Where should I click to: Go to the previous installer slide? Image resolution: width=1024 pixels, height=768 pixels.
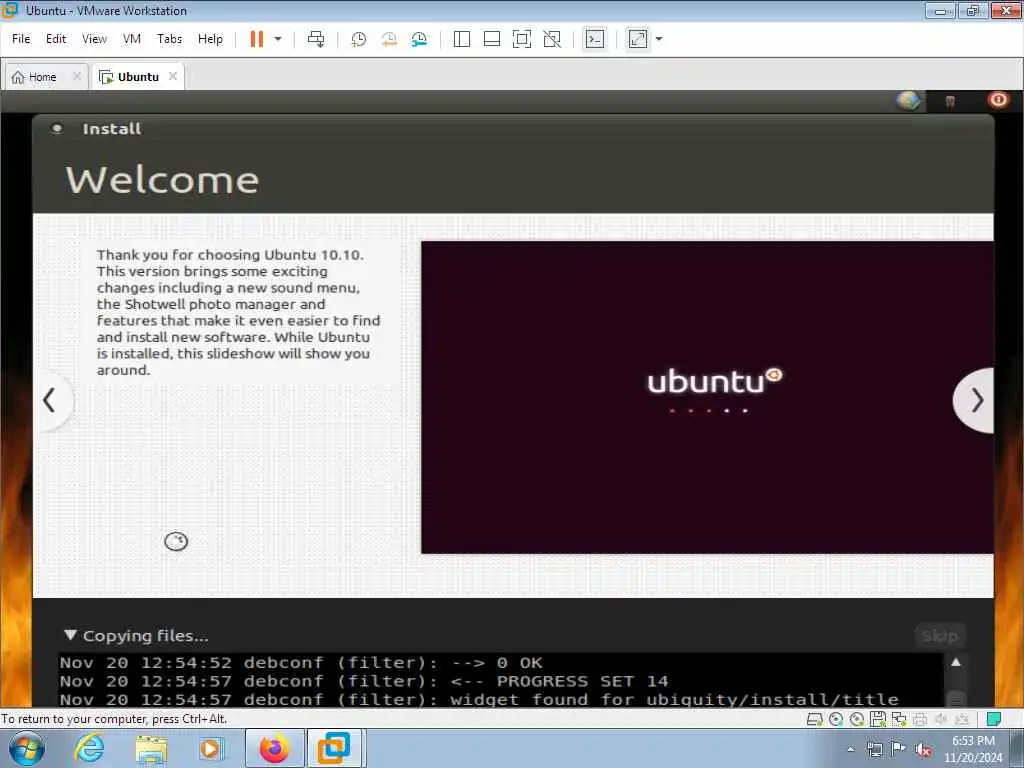click(50, 400)
